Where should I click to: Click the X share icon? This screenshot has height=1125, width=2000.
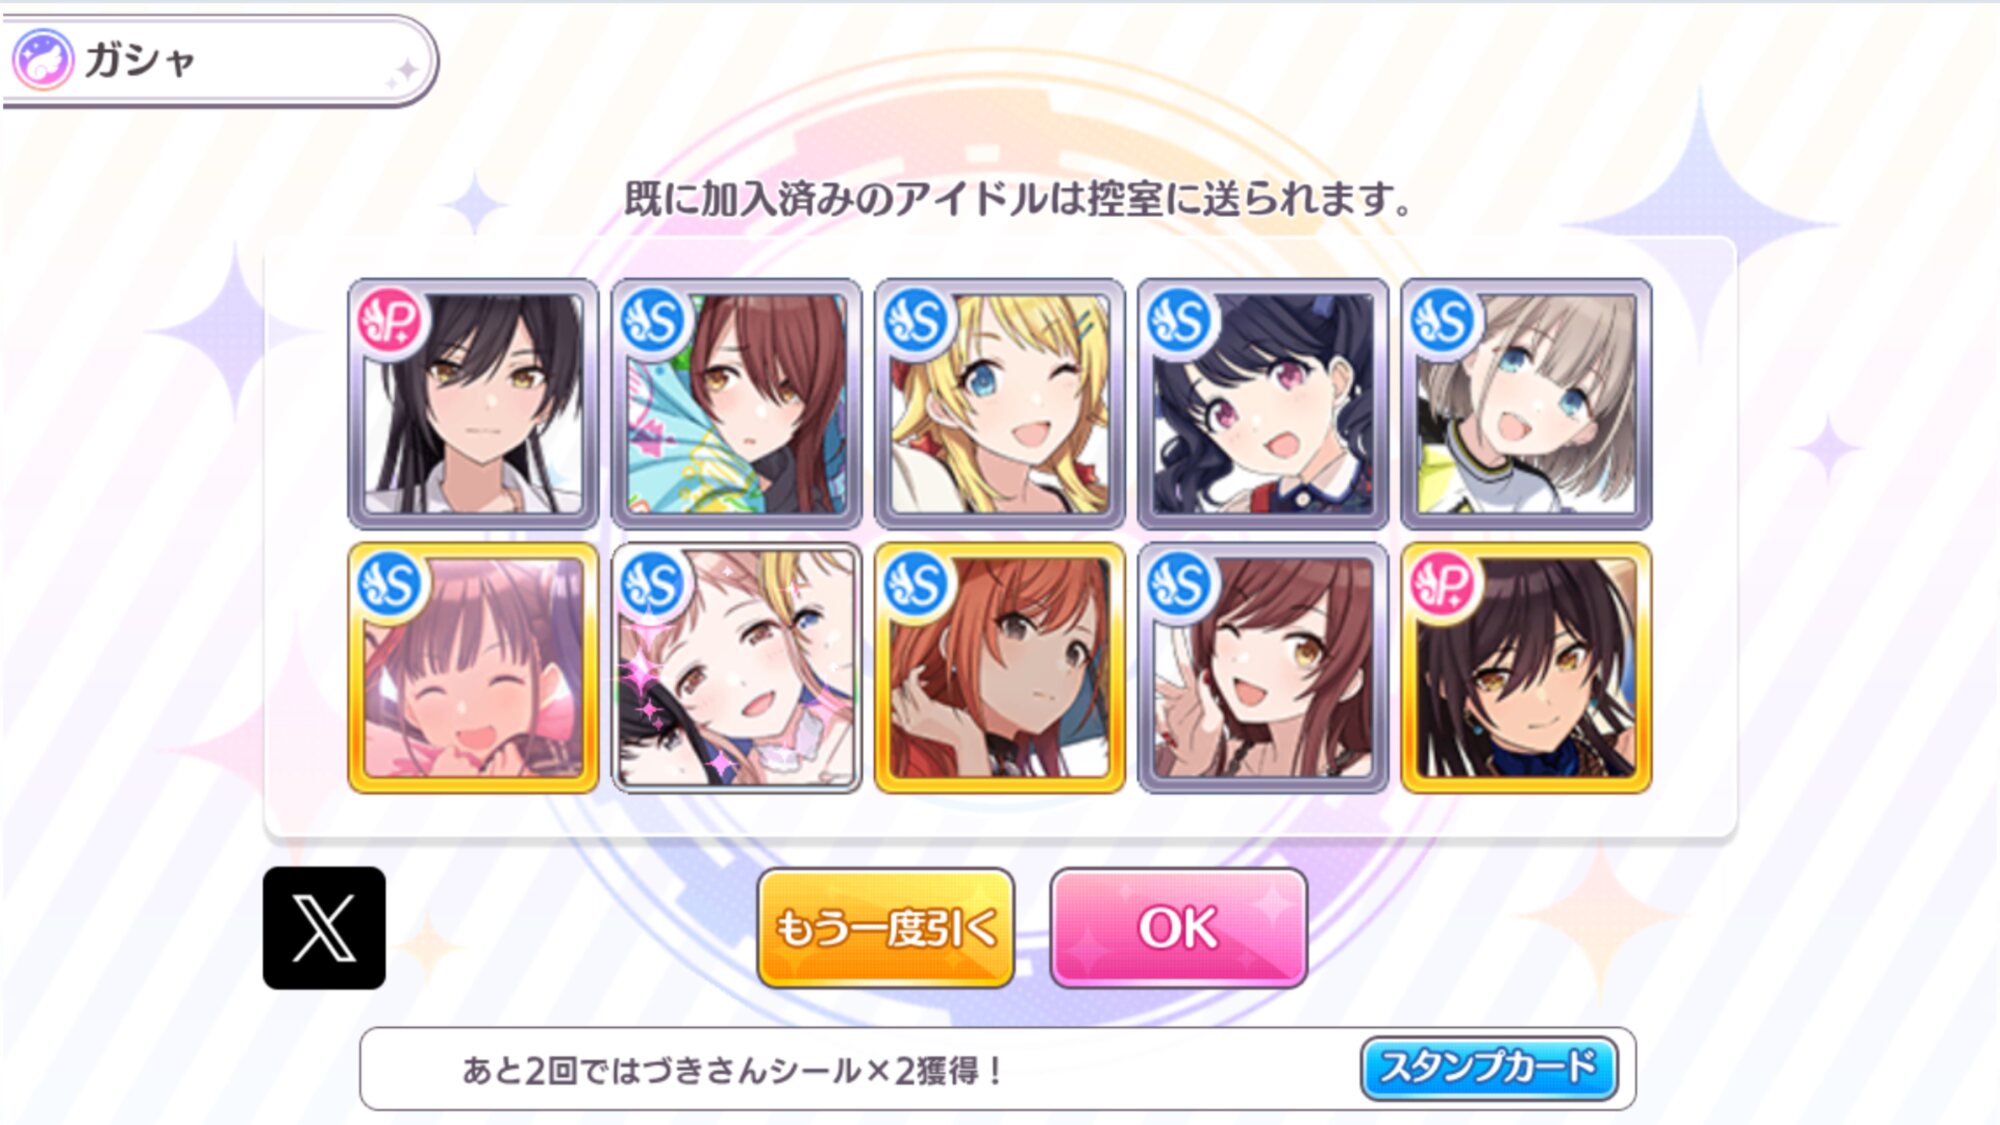tap(324, 928)
